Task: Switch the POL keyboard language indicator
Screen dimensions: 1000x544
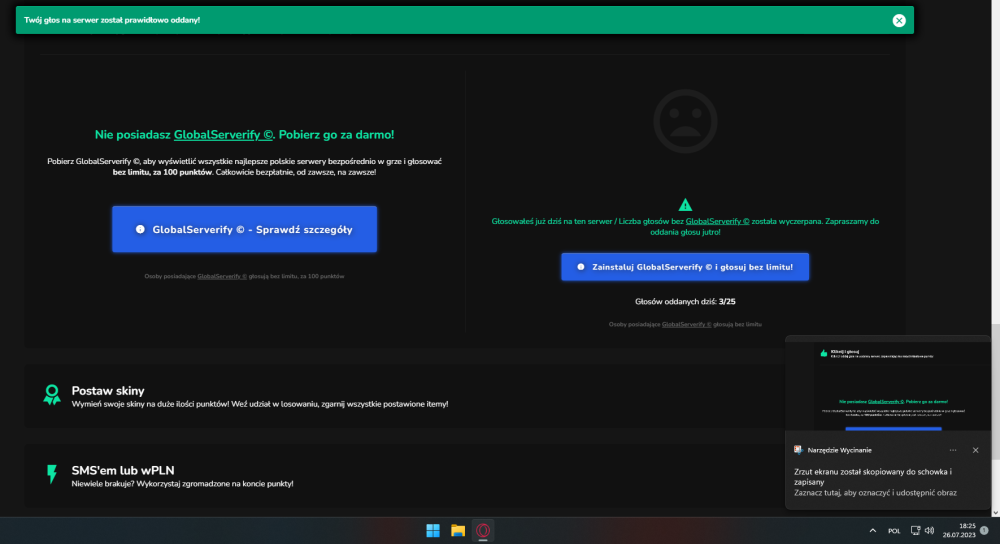Action: pos(894,531)
